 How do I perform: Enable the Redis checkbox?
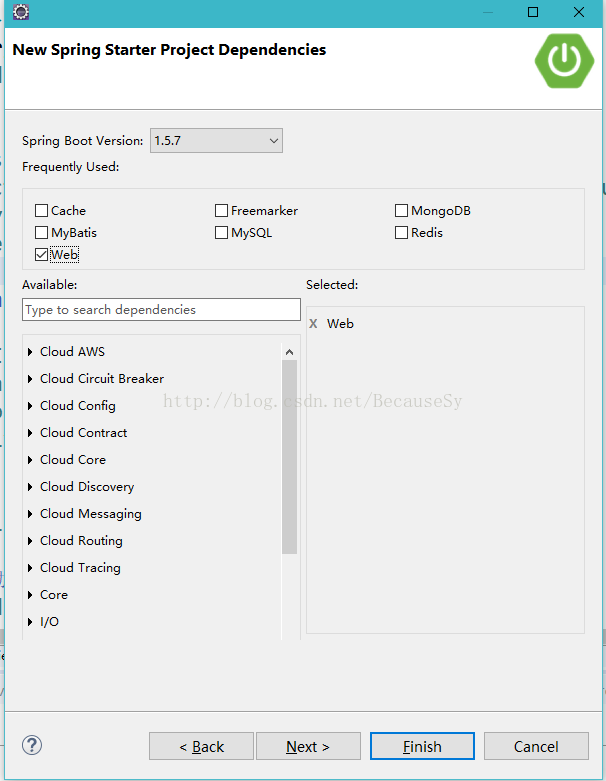[x=401, y=233]
